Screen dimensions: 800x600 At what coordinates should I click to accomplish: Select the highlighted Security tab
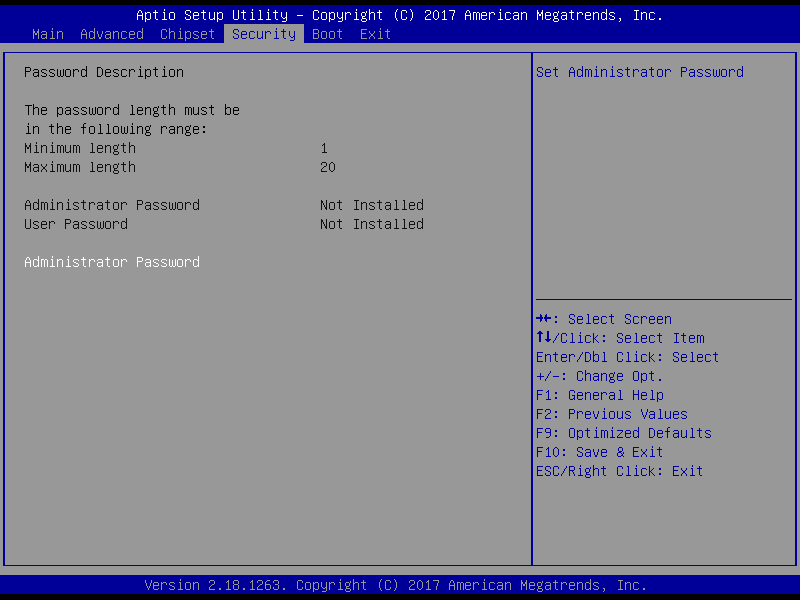pos(264,34)
